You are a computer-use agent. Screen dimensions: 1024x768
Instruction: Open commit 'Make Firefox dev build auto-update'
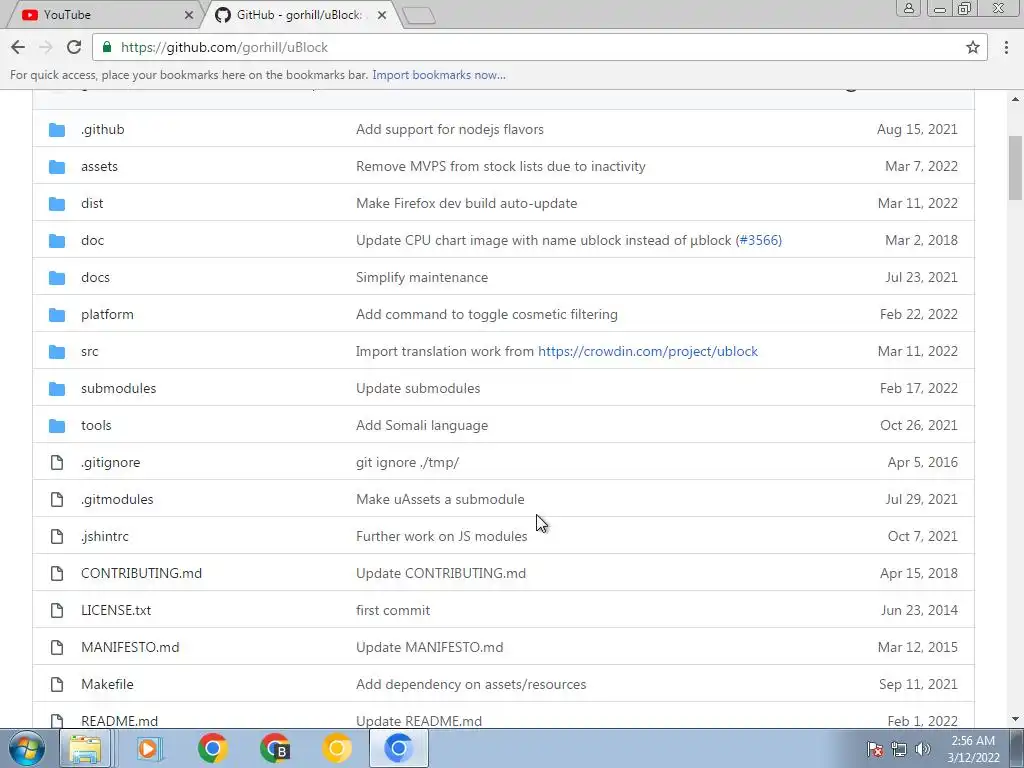point(466,204)
